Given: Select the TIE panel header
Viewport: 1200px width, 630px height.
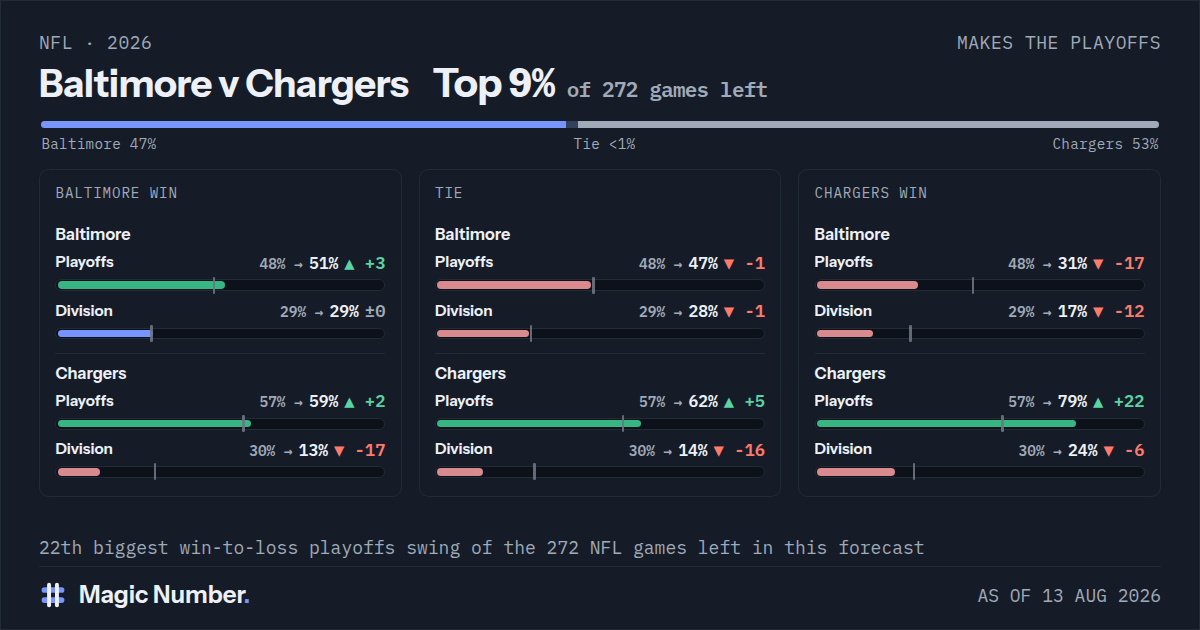Looking at the screenshot, I should tap(449, 193).
